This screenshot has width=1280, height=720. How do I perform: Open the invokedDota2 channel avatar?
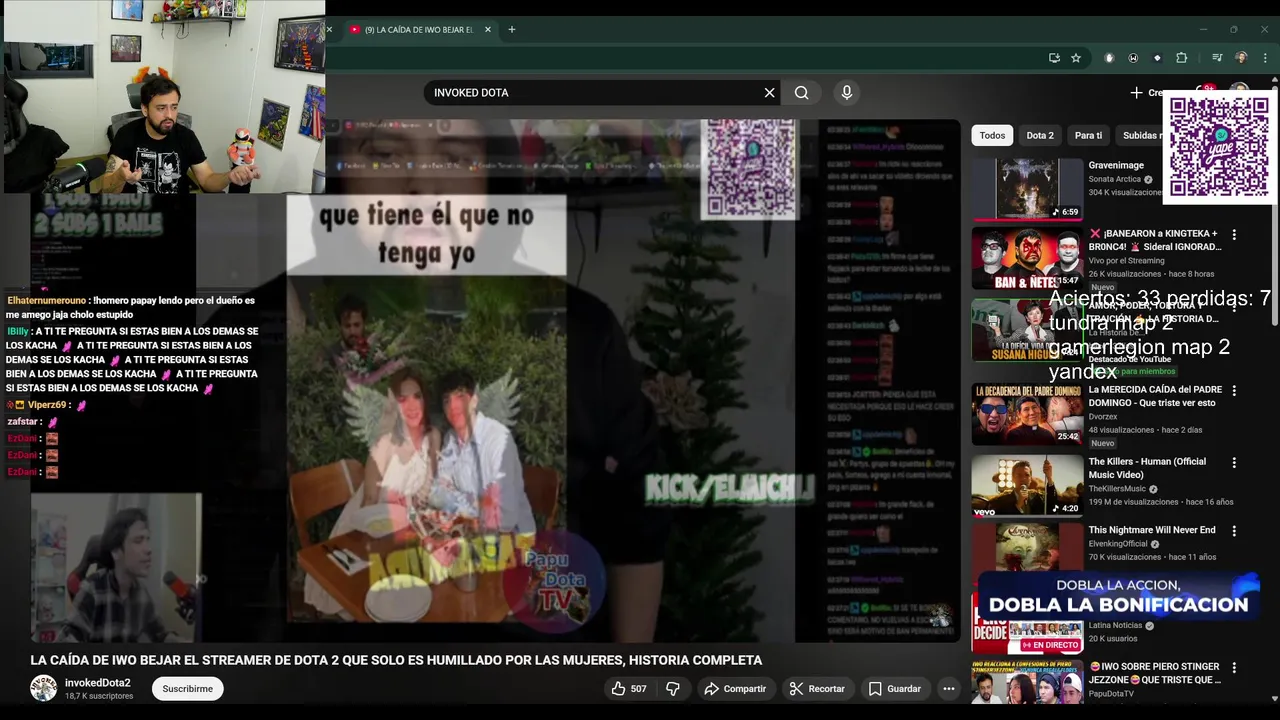(43, 688)
